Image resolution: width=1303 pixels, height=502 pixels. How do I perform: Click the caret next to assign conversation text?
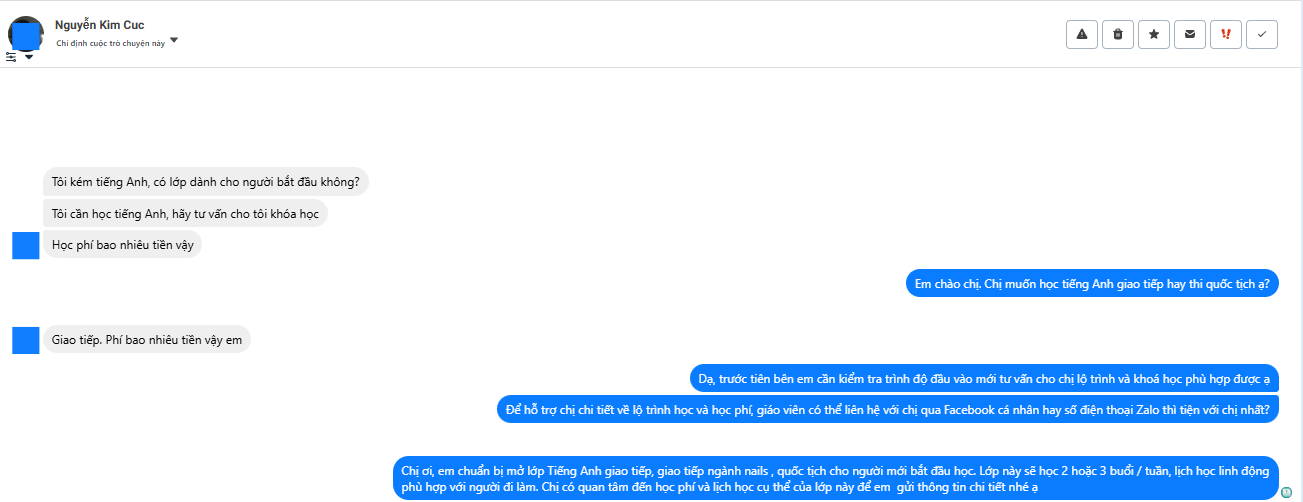(174, 41)
